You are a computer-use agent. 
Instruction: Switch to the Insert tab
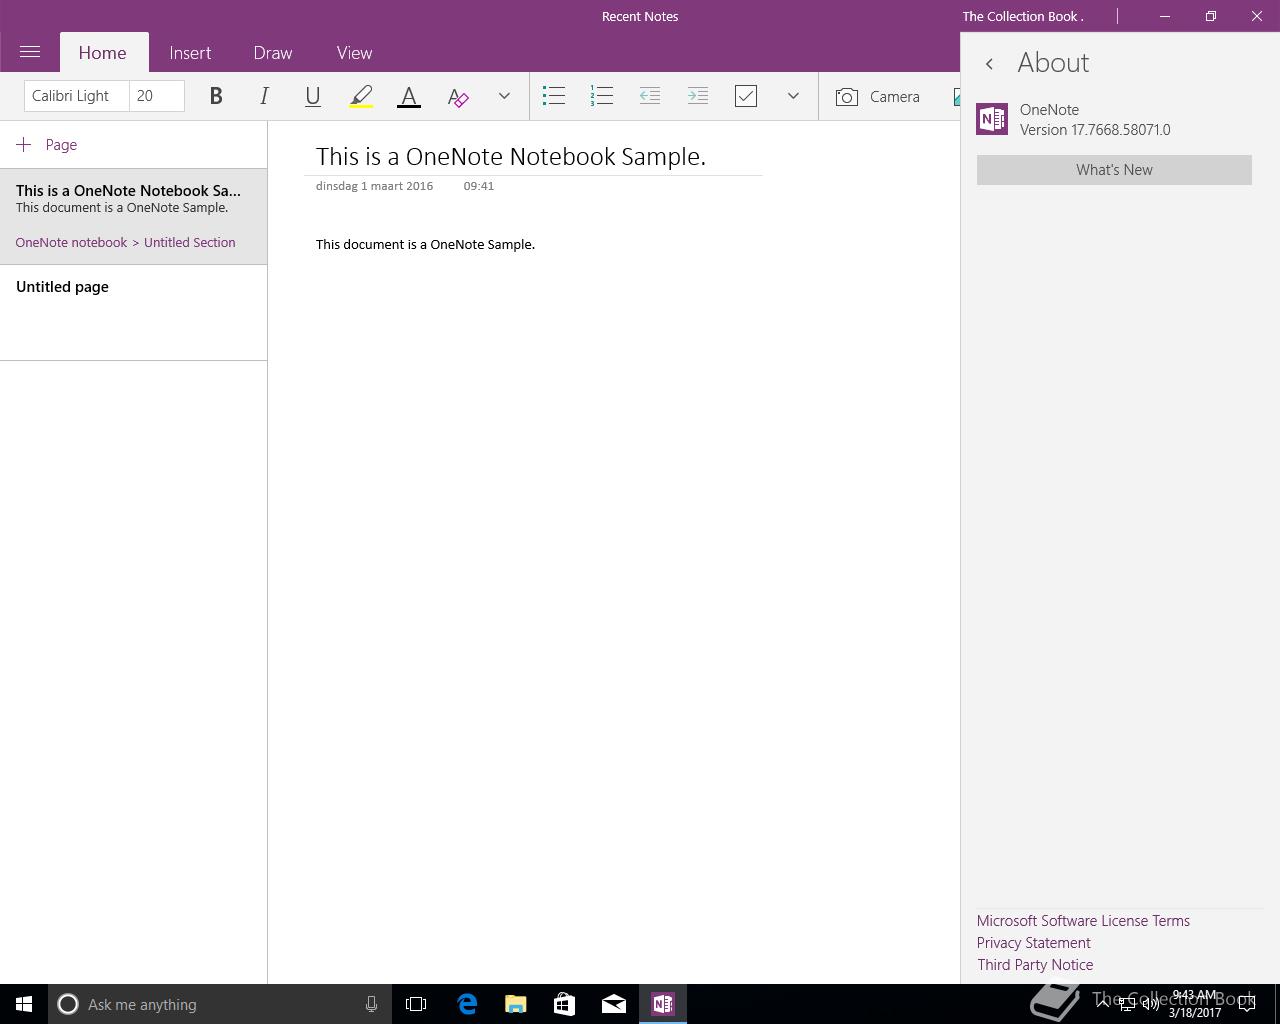190,53
